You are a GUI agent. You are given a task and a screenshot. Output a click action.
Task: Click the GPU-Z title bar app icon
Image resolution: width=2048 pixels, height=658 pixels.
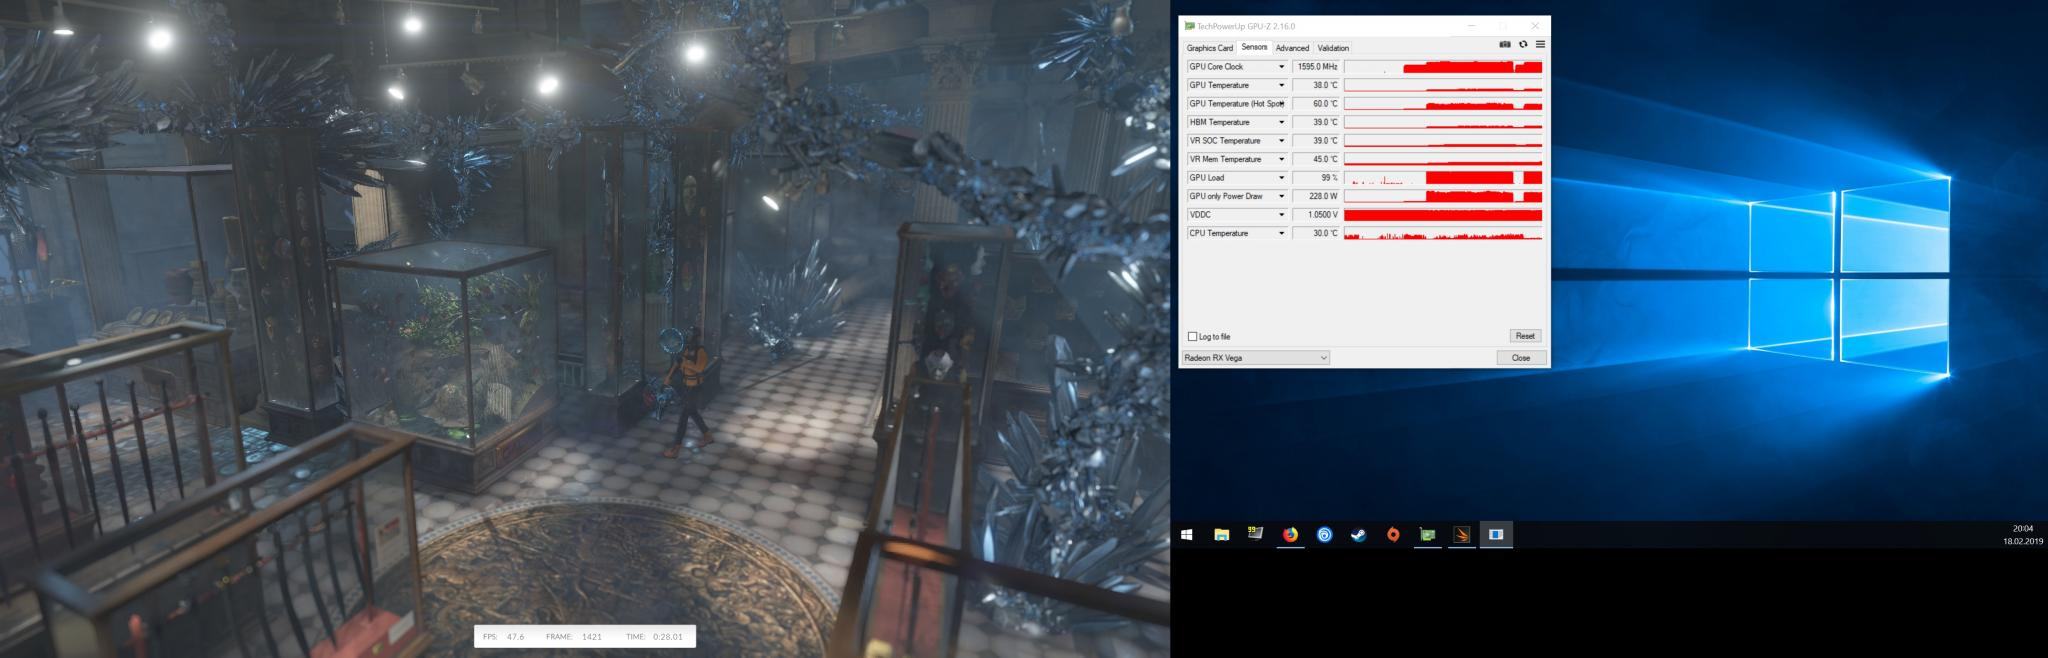(1189, 26)
